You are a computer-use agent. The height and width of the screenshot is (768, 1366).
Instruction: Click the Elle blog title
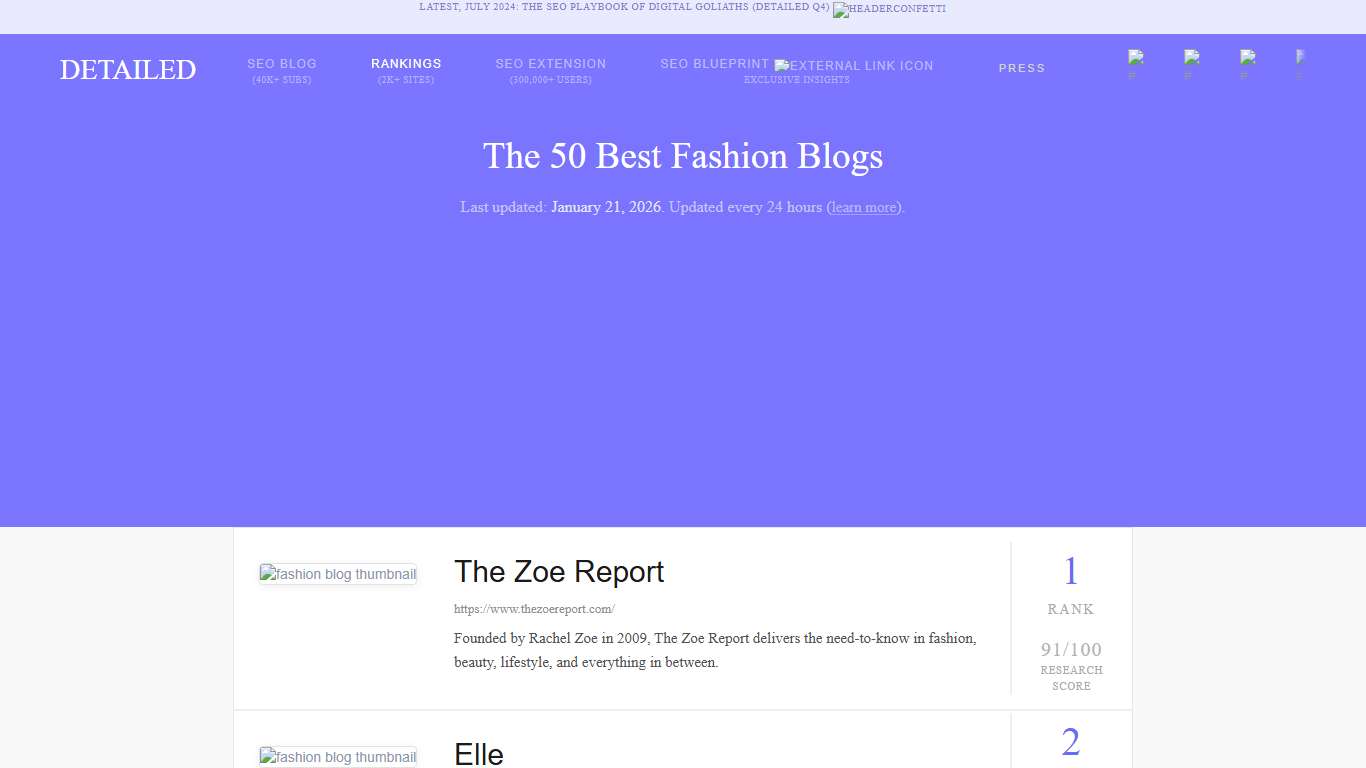[x=478, y=753]
